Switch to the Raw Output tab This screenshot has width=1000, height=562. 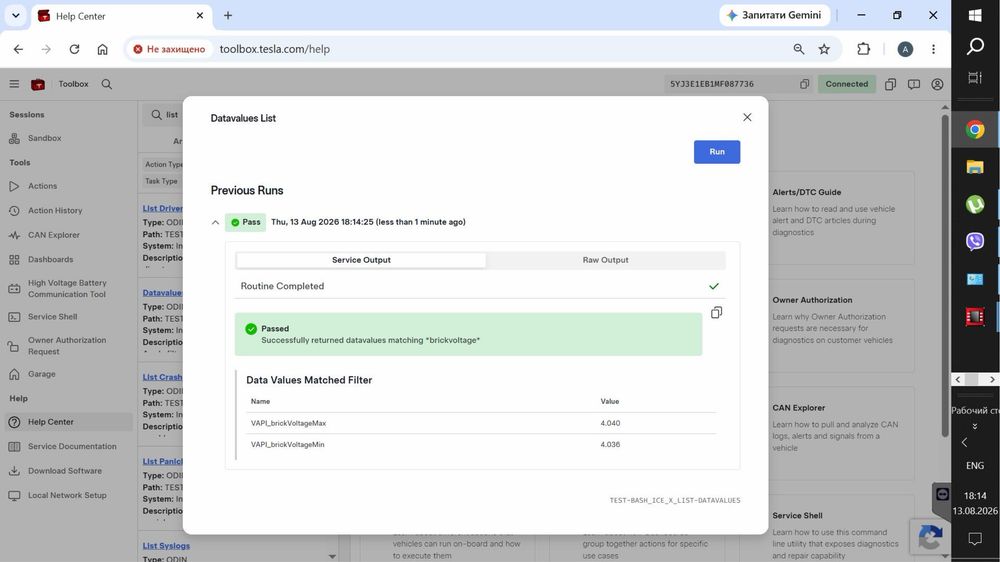[x=605, y=260]
